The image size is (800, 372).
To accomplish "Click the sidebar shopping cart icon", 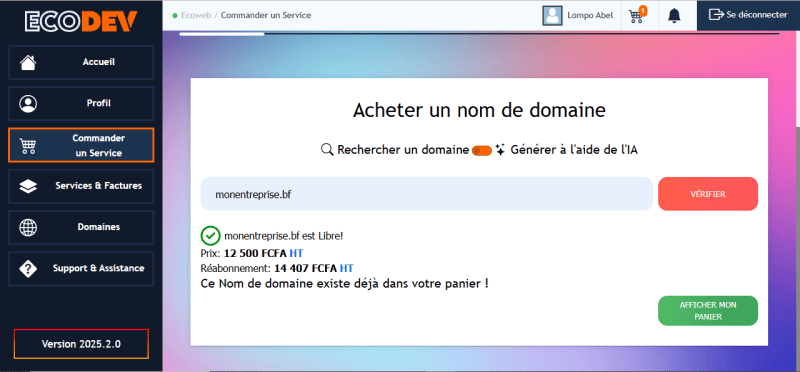I will click(x=28, y=146).
